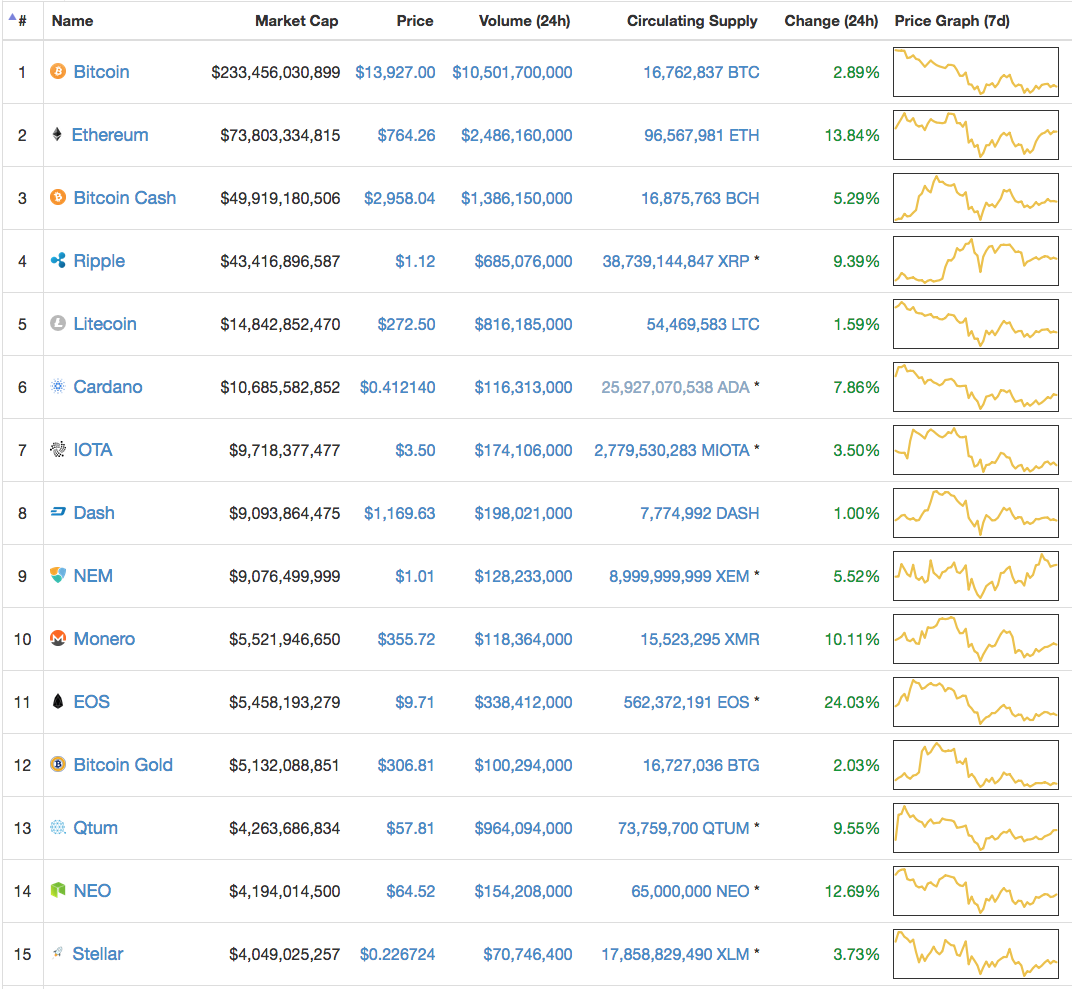Click the NEO green logo icon
Image resolution: width=1087 pixels, height=989 pixels.
58,890
